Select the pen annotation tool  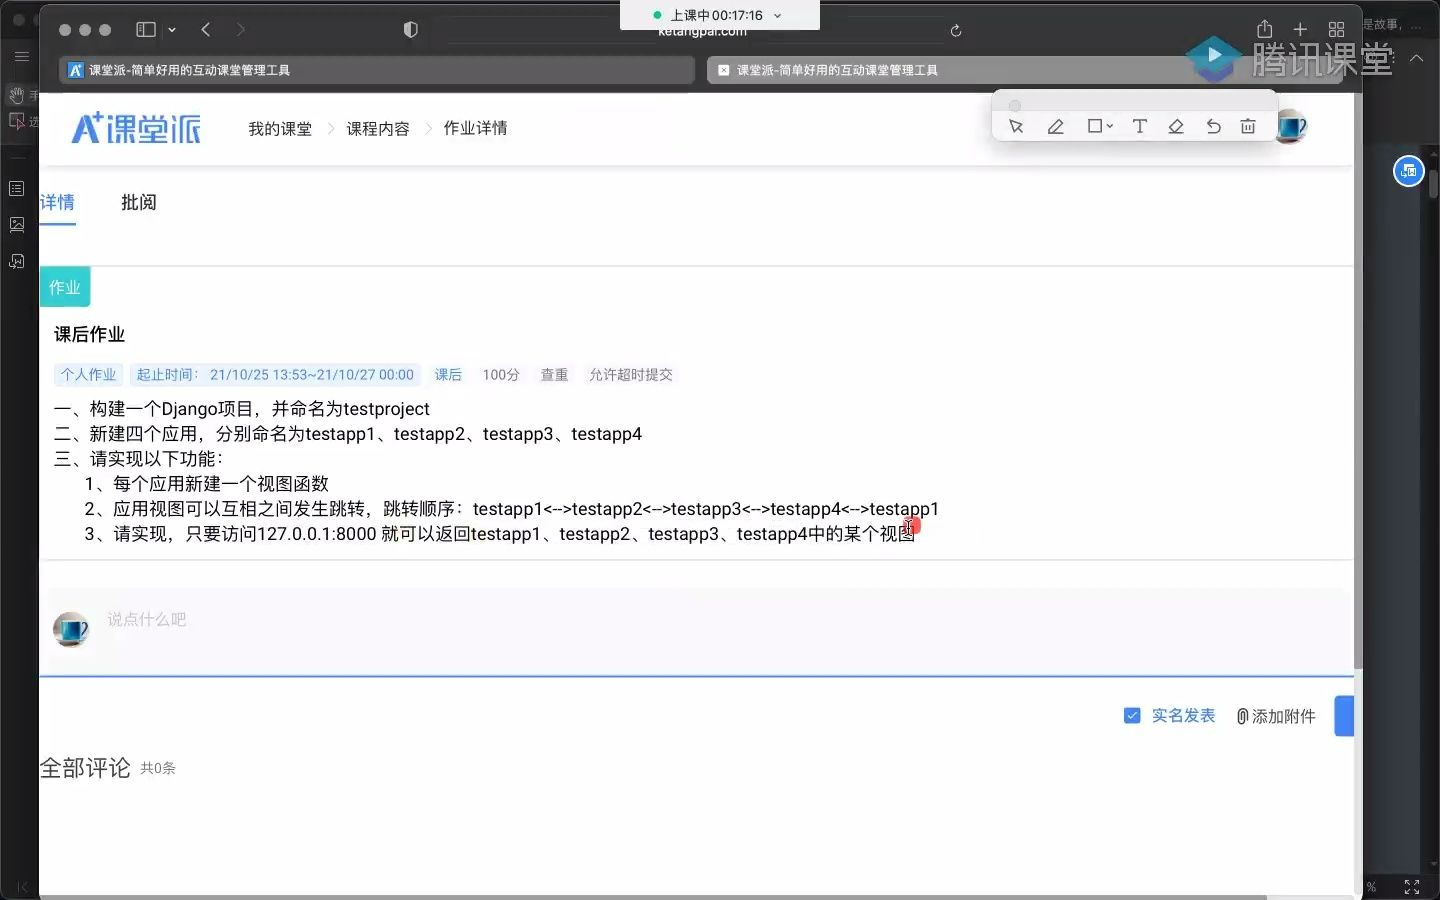click(1056, 126)
